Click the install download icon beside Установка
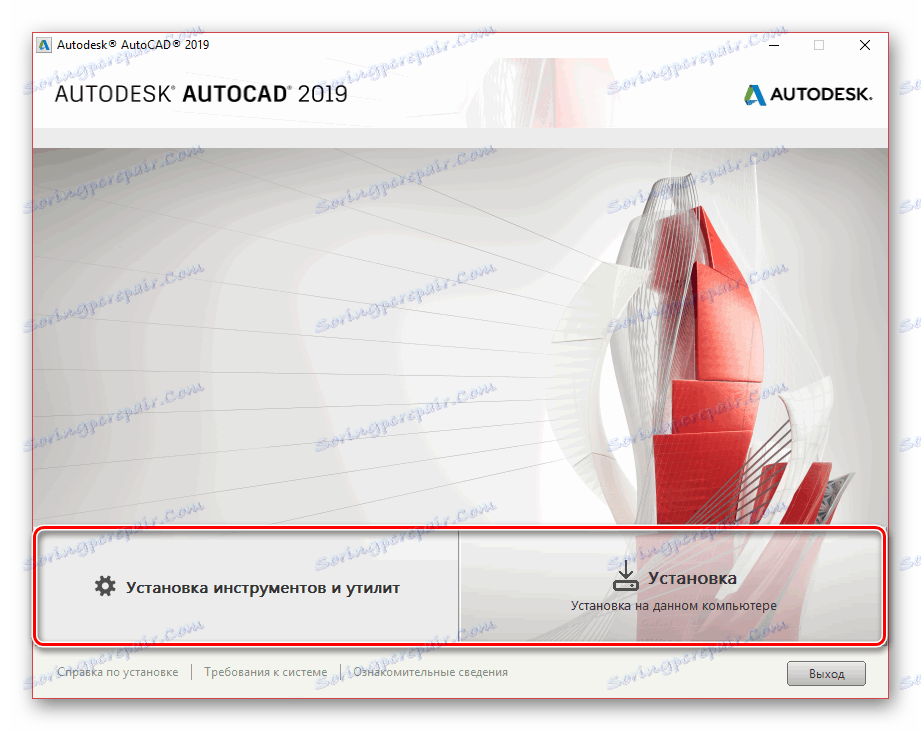The height and width of the screenshot is (731, 921). coord(626,575)
